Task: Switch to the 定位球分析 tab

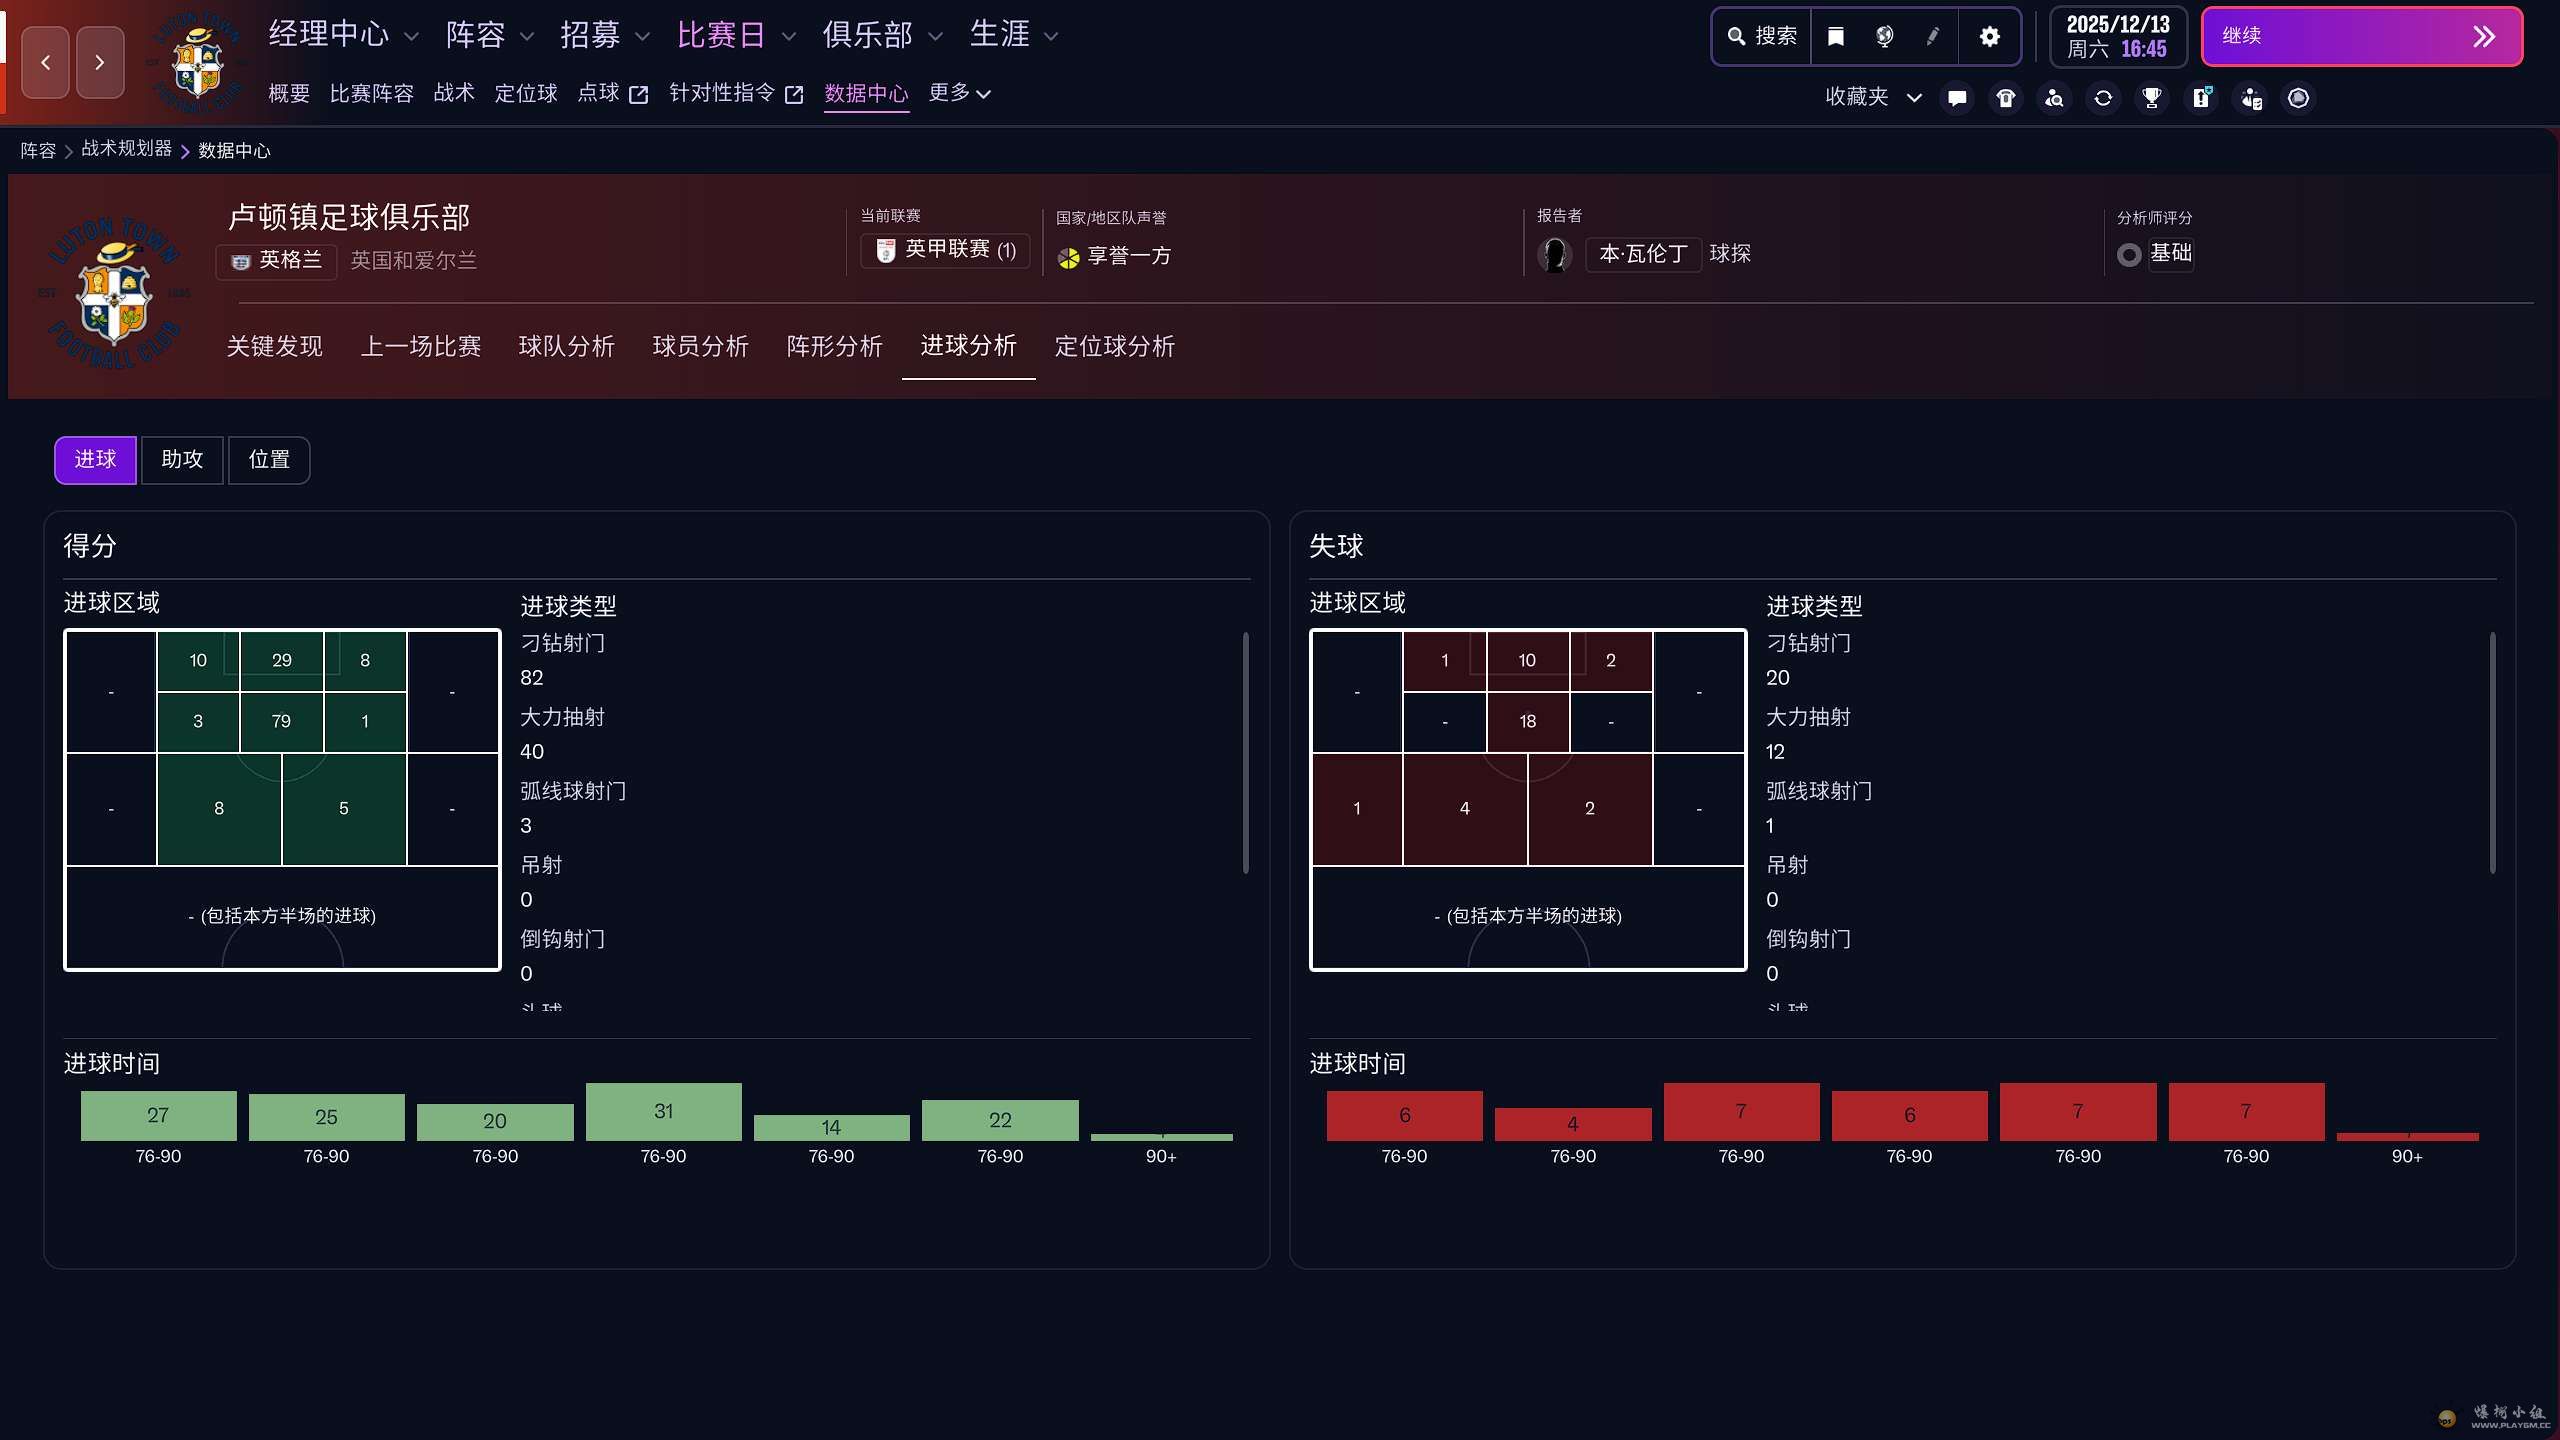Action: (1114, 347)
